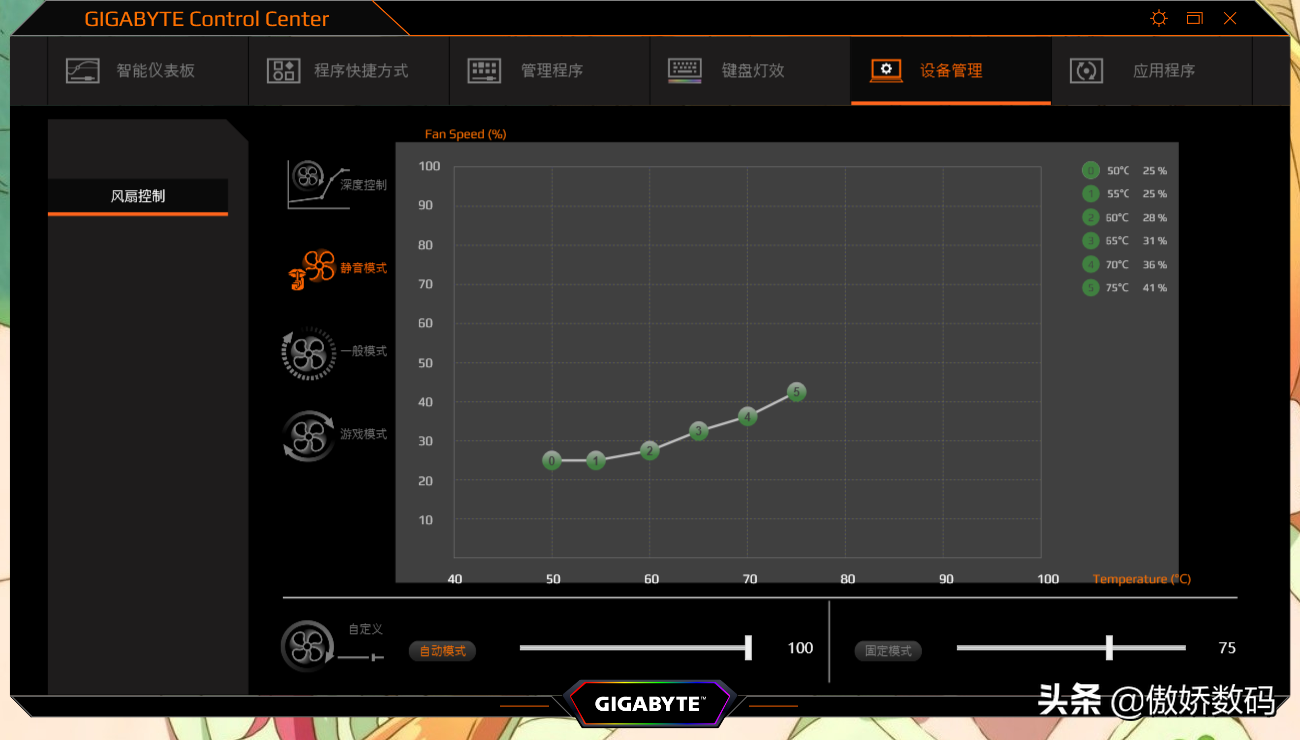The width and height of the screenshot is (1300, 740).
Task: Click the sun-shaped settings icon in title bar
Action: click(1158, 19)
